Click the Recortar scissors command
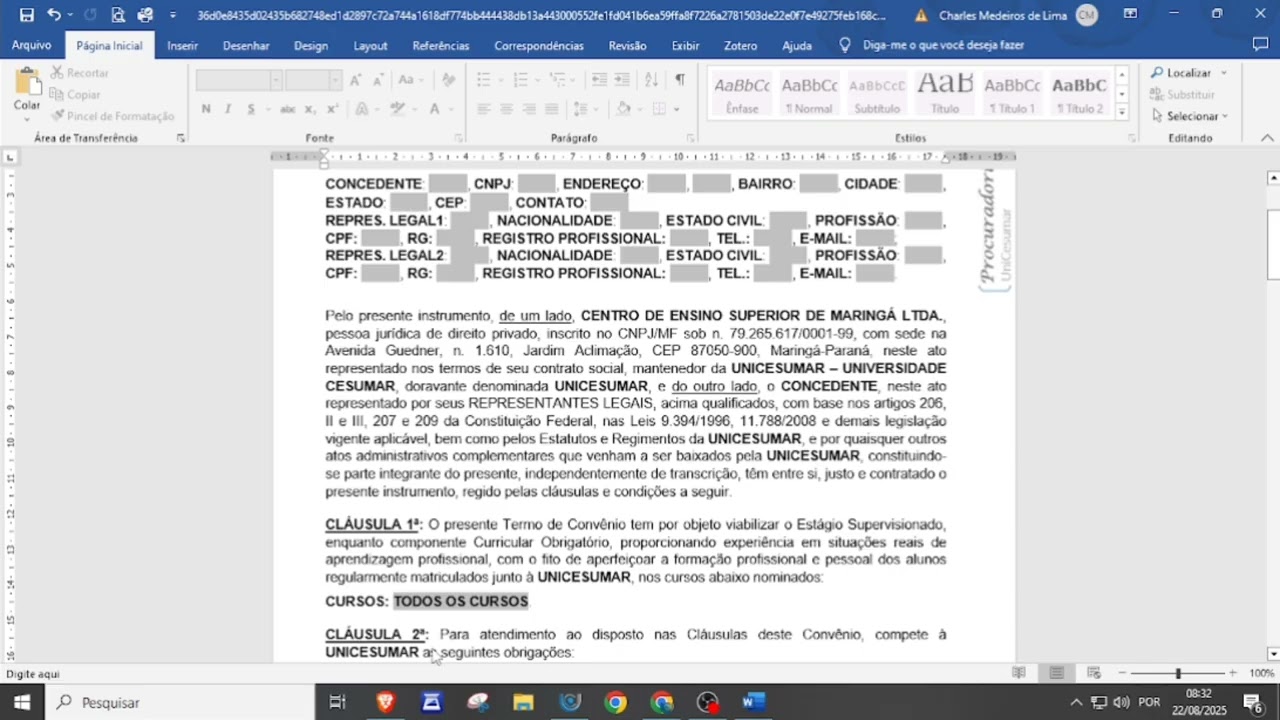Viewport: 1280px width, 720px height. click(78, 73)
